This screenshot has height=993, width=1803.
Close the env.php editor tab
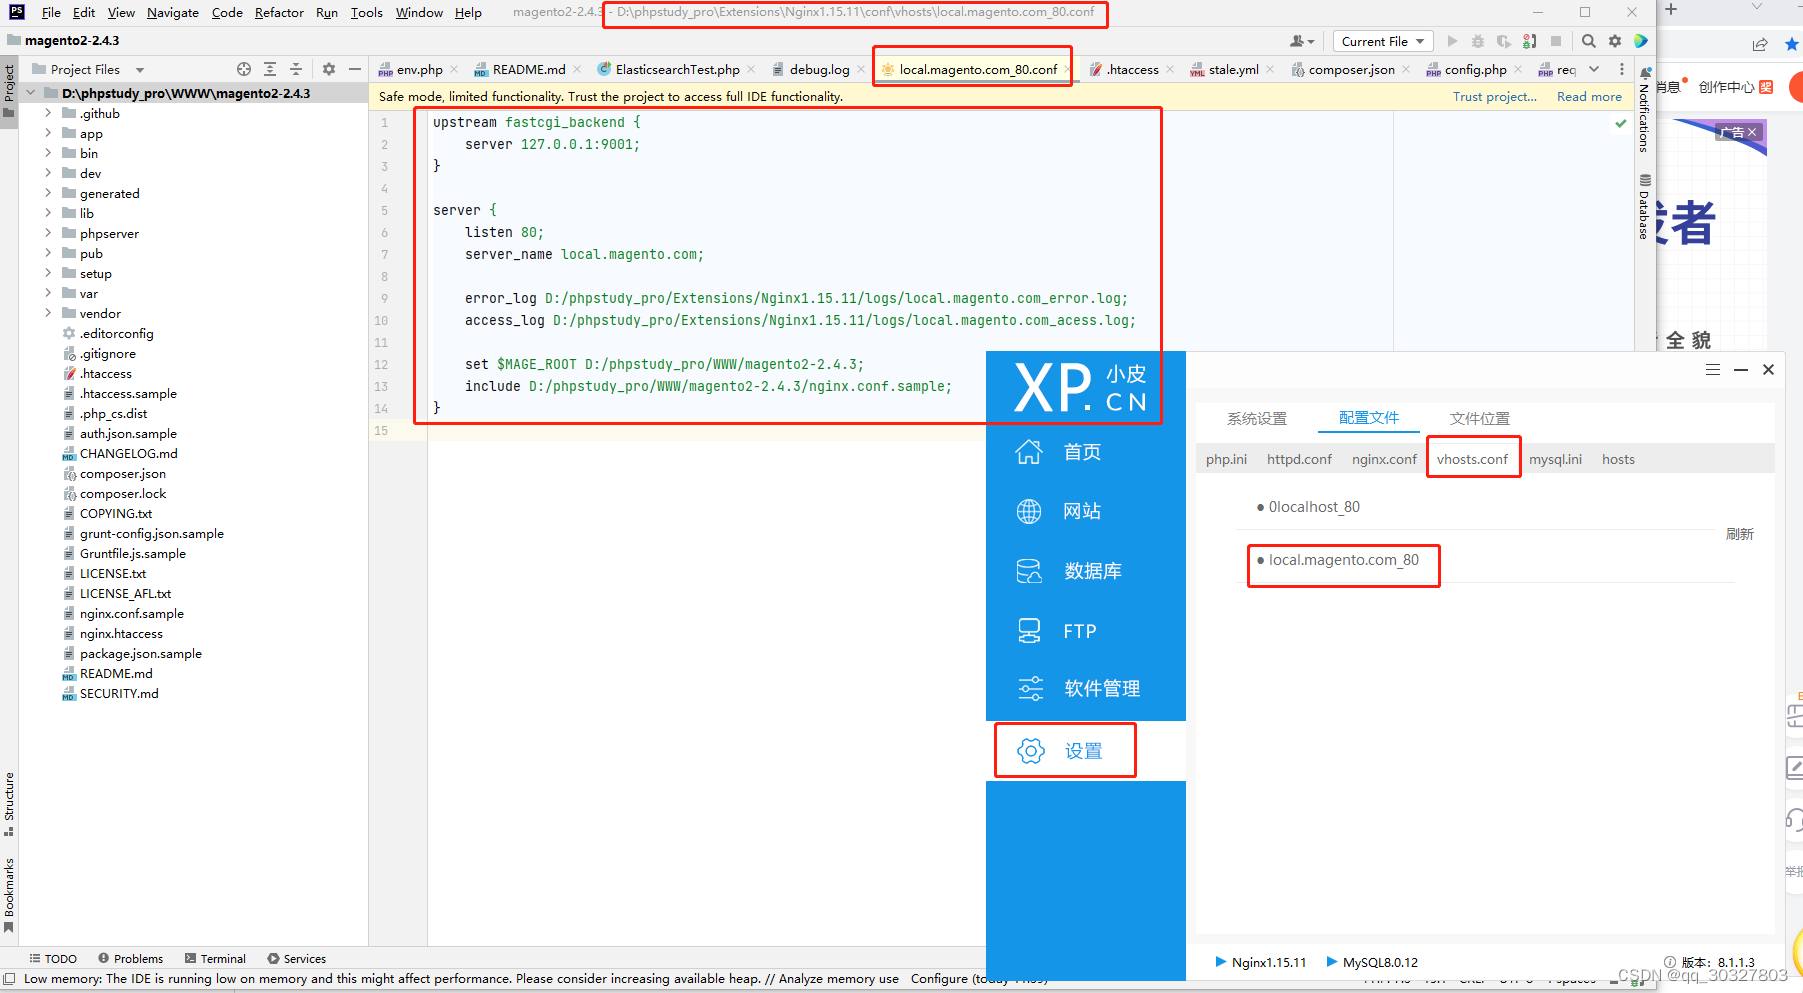tap(454, 69)
